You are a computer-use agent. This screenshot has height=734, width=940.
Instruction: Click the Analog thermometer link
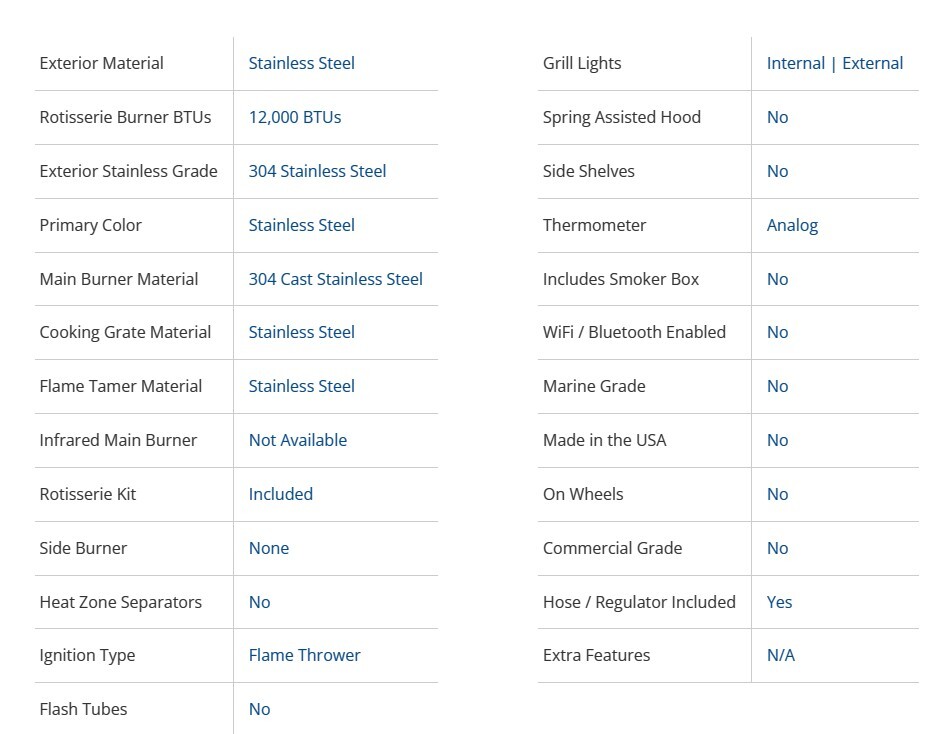(792, 225)
